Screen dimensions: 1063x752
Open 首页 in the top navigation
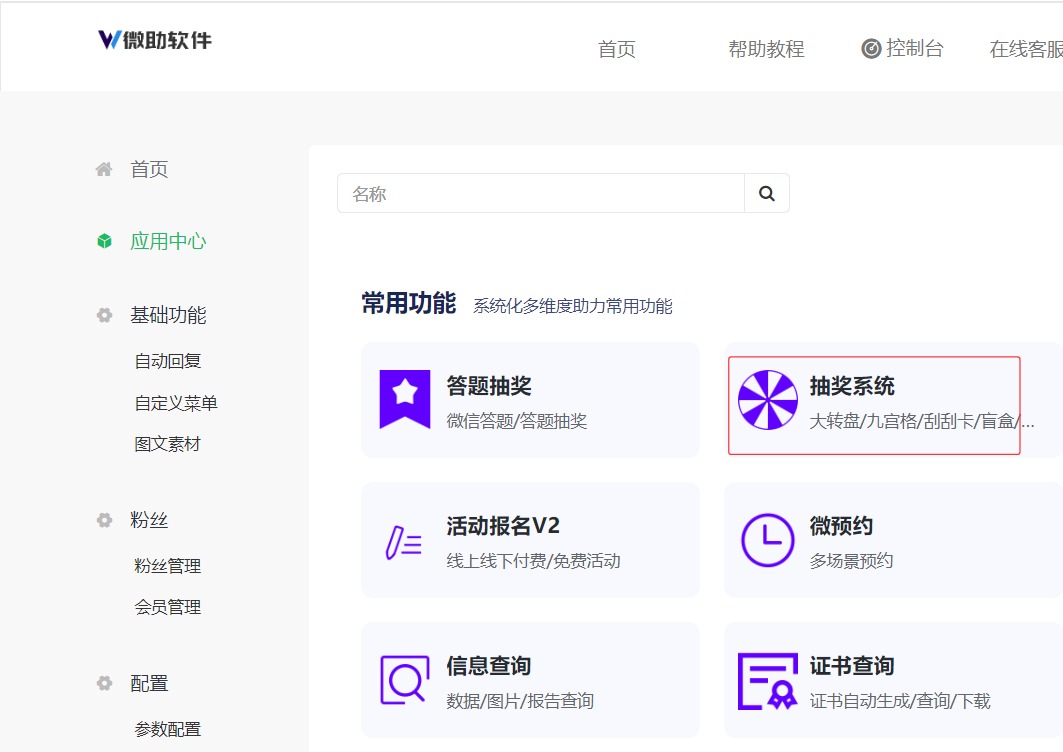point(616,49)
